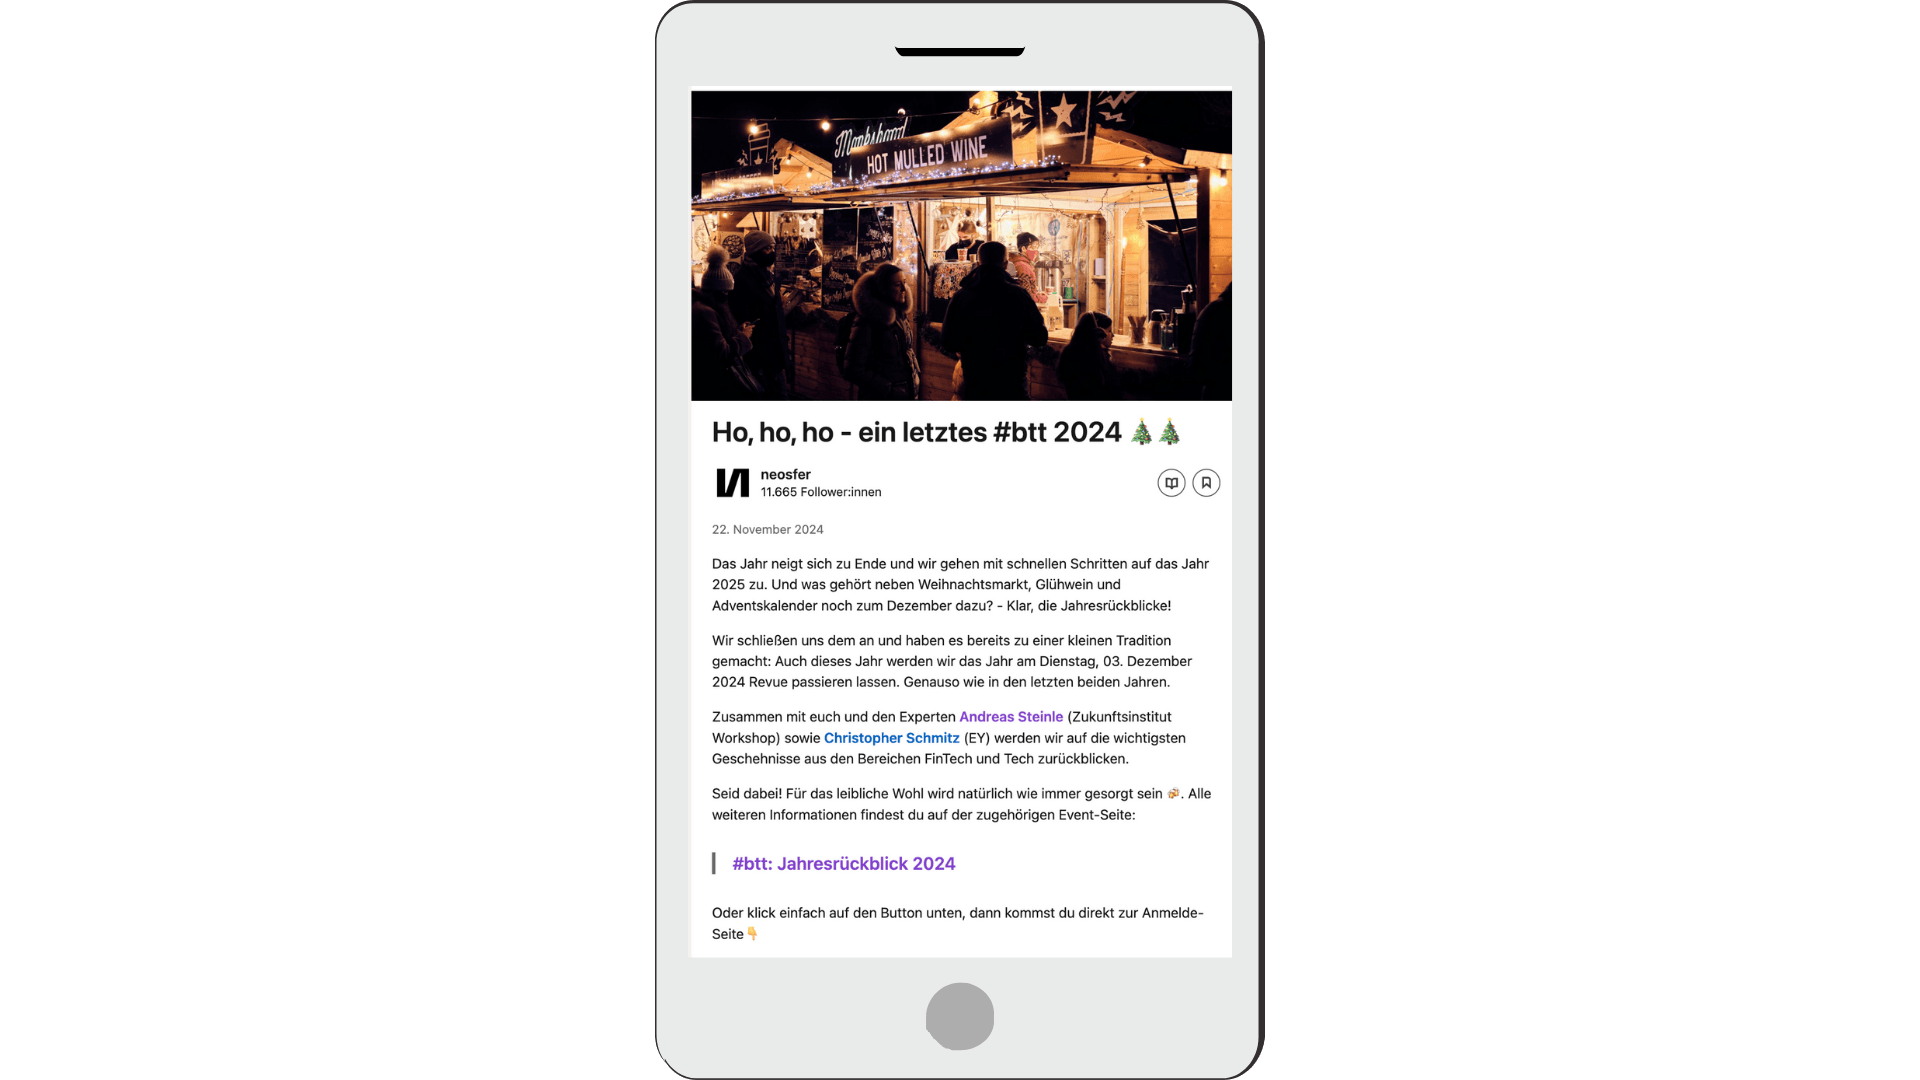Click the neosfer publication name

(x=785, y=473)
